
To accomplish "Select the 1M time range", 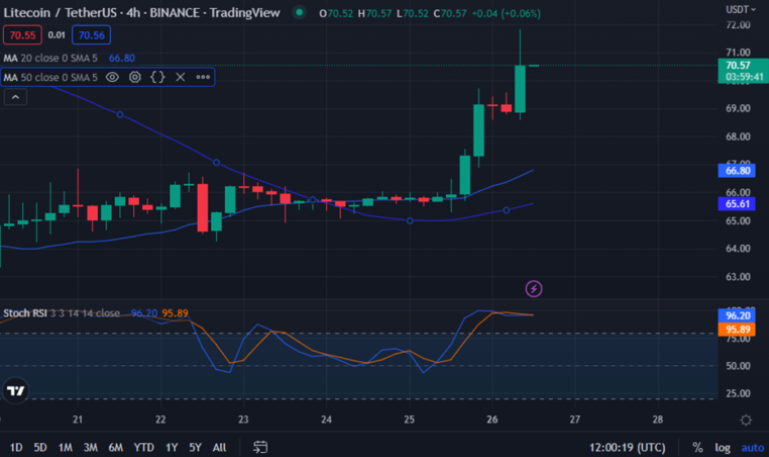I will pos(65,447).
